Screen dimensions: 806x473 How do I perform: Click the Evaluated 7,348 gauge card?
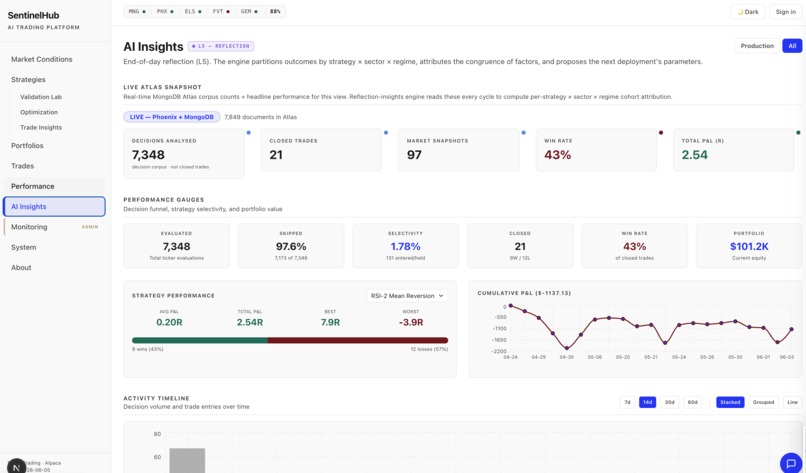tap(176, 246)
